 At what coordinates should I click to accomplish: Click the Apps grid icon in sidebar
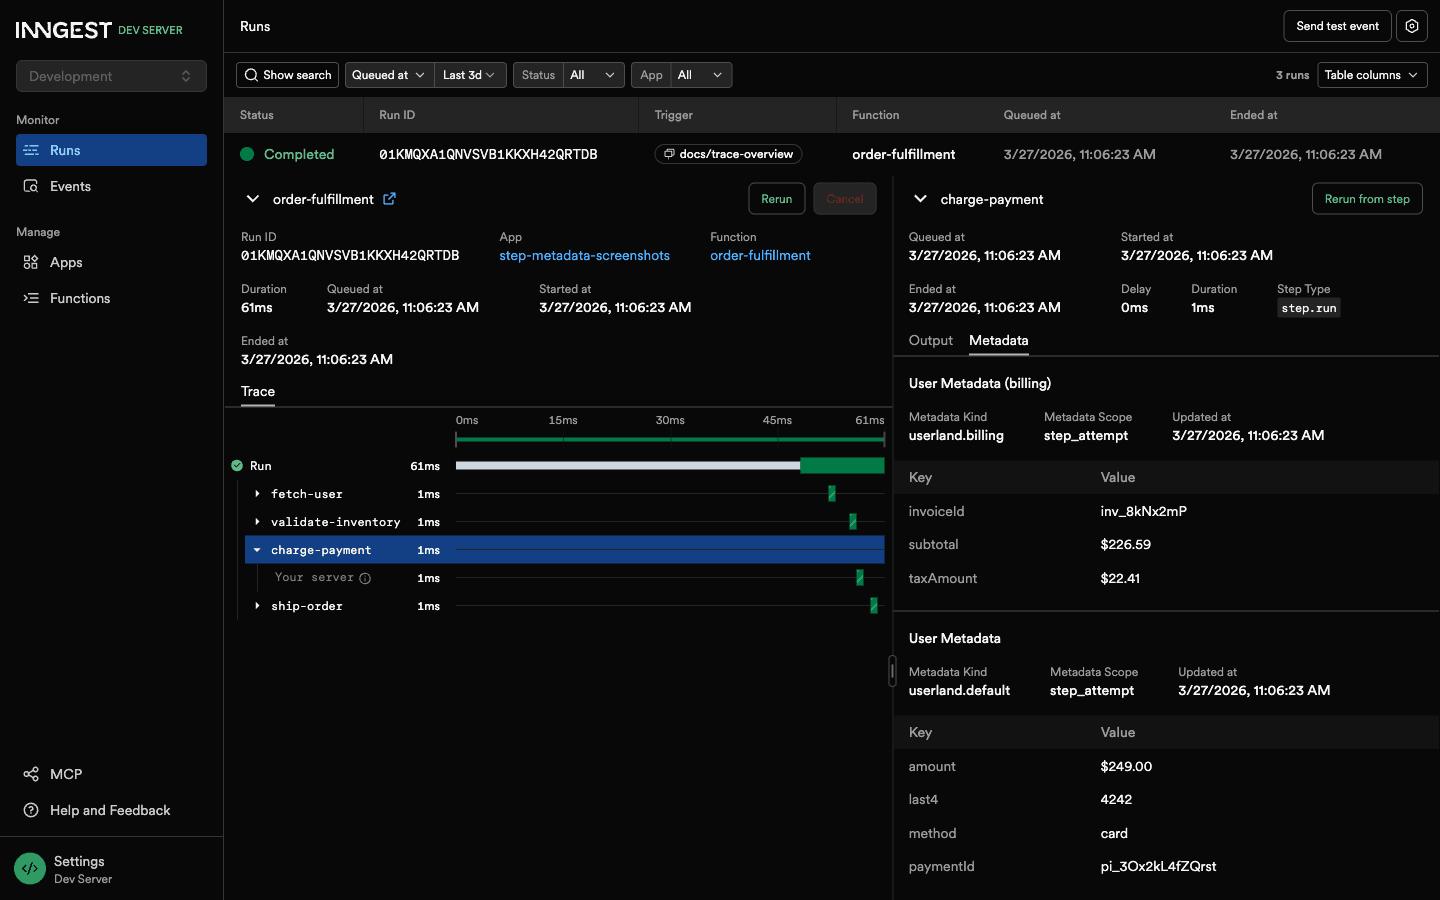coord(31,262)
